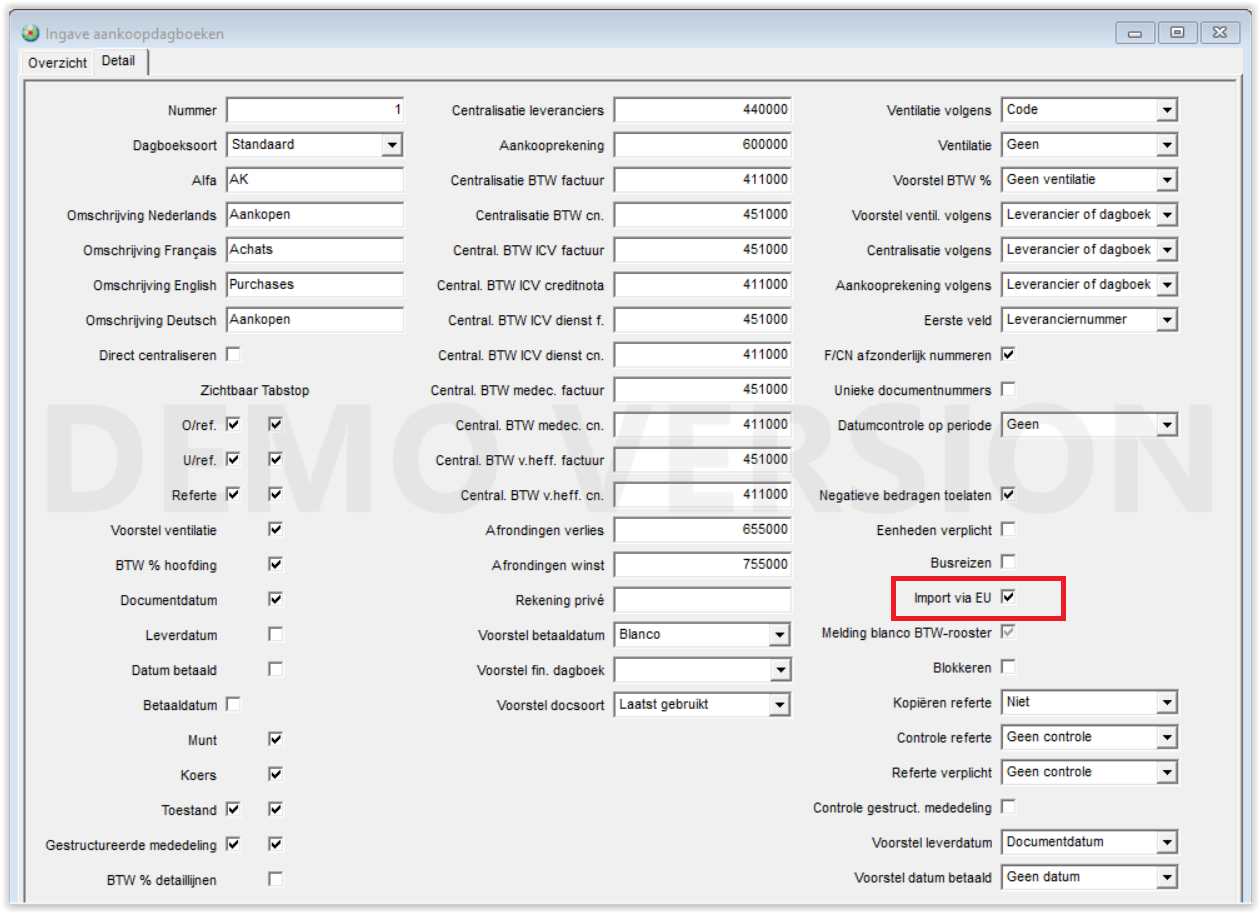Enable the Blokkeren checkbox
1260x913 pixels.
coord(1008,666)
